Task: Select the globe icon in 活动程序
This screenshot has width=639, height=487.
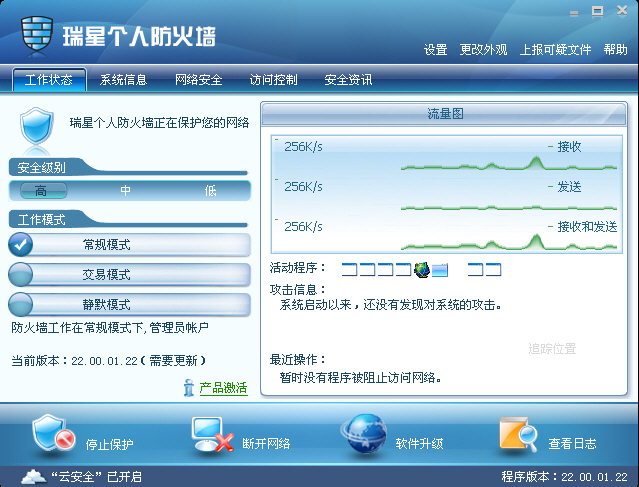Action: coord(422,269)
